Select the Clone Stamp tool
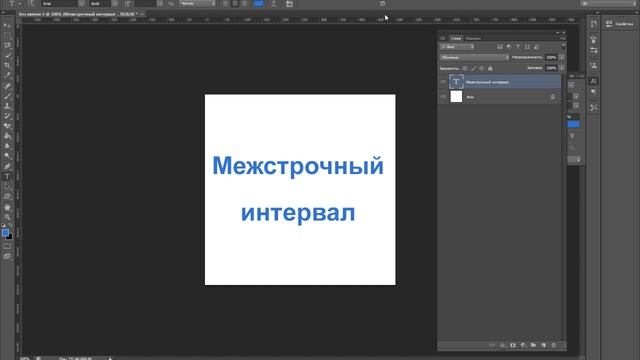 point(7,106)
